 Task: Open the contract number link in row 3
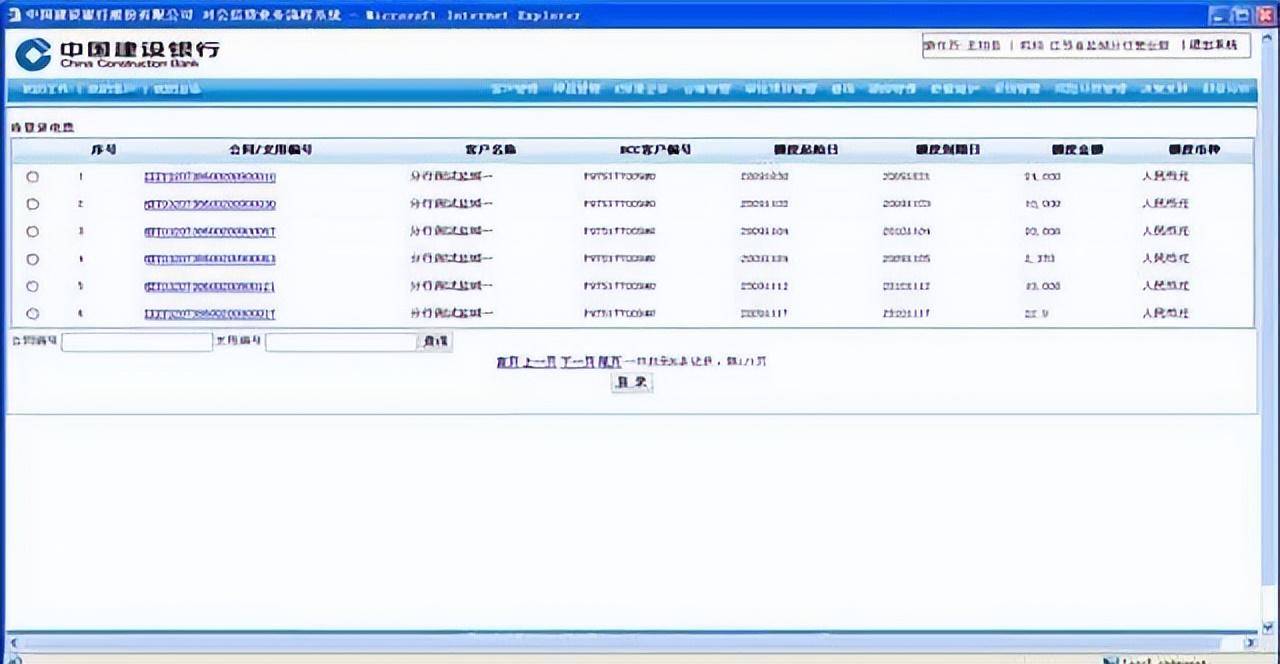(210, 232)
